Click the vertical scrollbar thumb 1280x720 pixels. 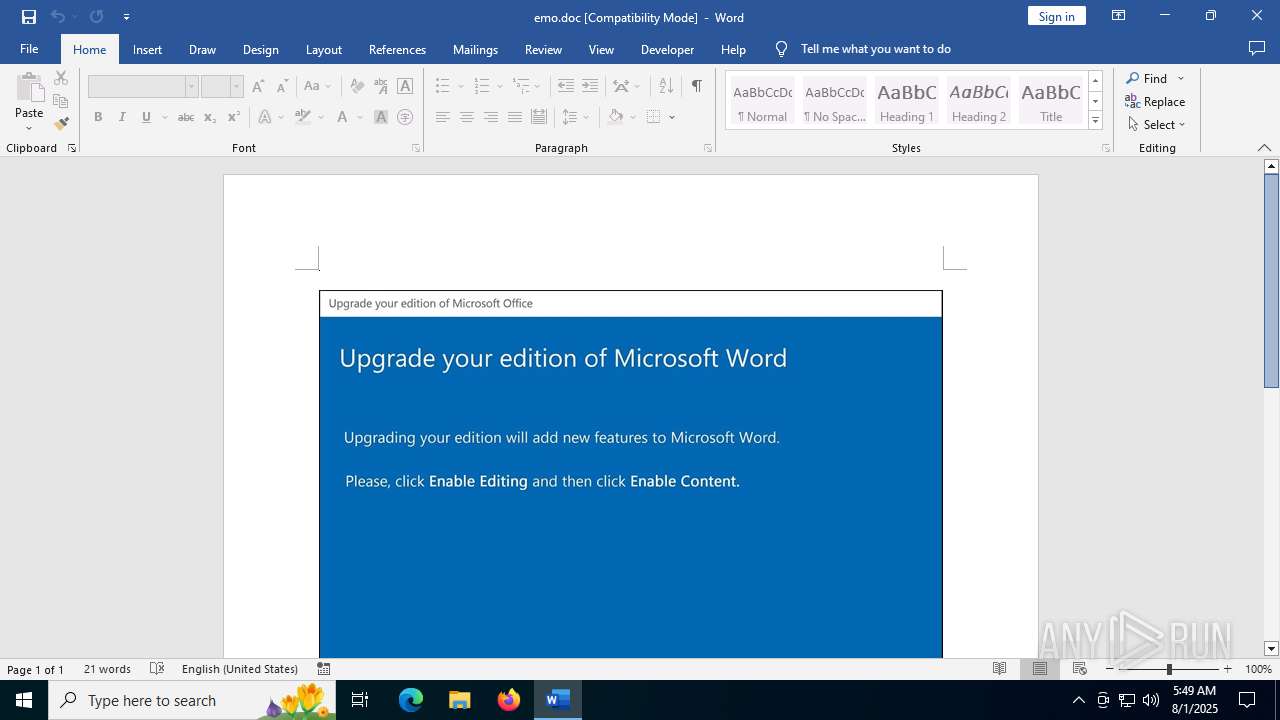(1271, 281)
